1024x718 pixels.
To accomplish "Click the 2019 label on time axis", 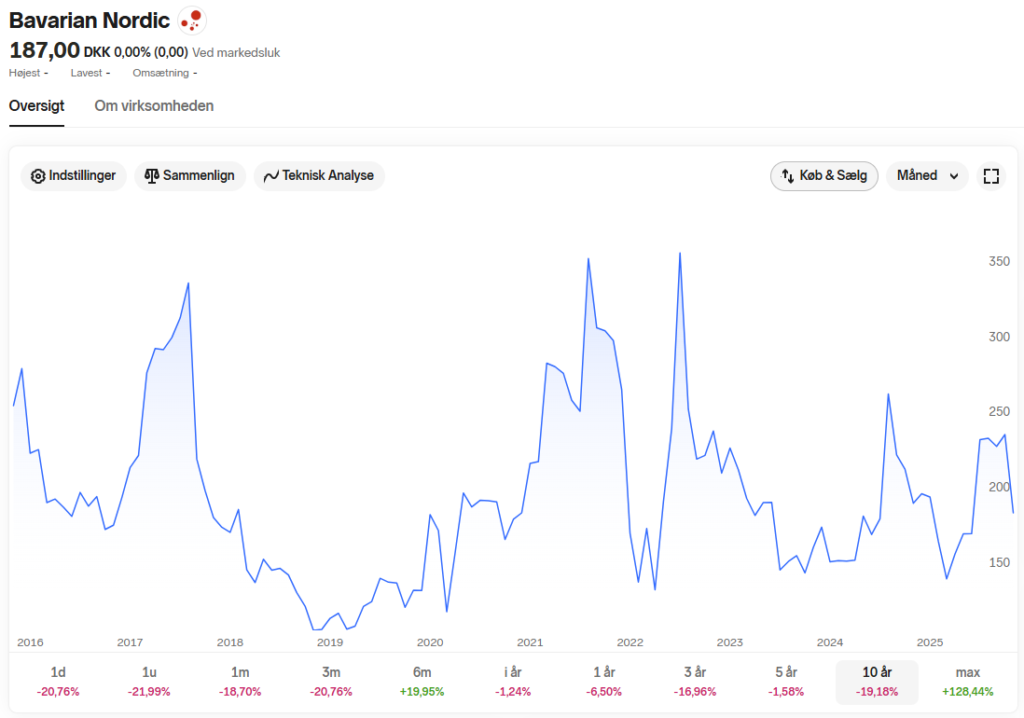I will click(x=330, y=642).
